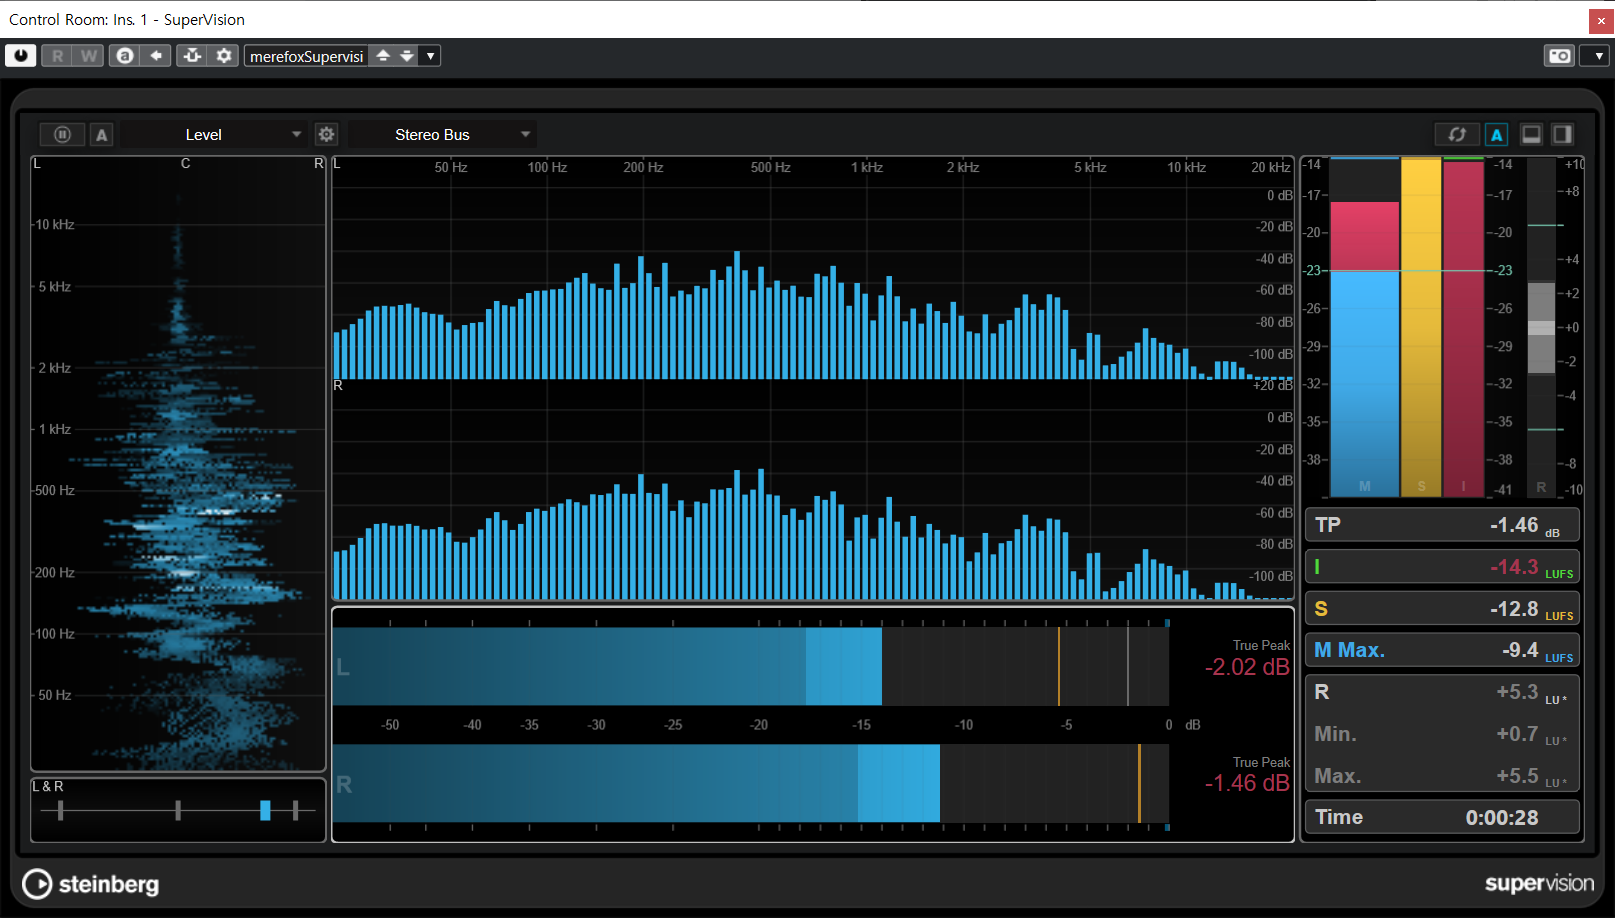The image size is (1615, 918).
Task: Enable Write automation (W) button
Action: (89, 56)
